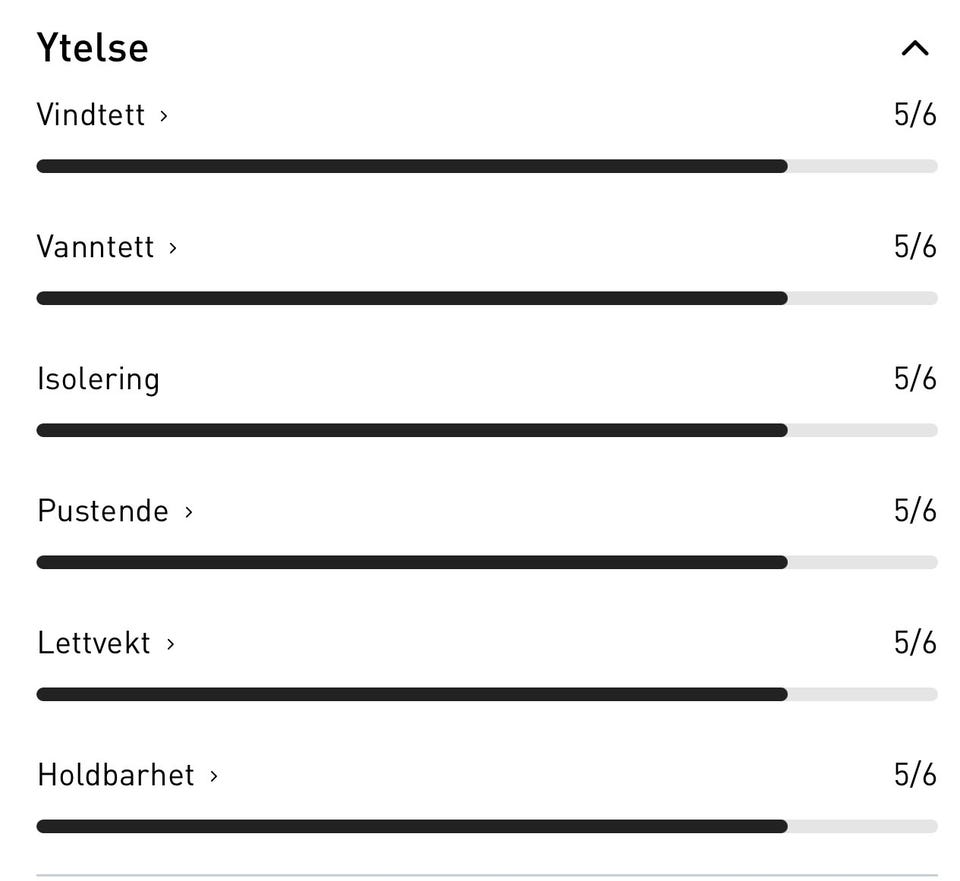The image size is (960, 881).
Task: Collapse the Ytelse section using the chevron
Action: tap(913, 47)
